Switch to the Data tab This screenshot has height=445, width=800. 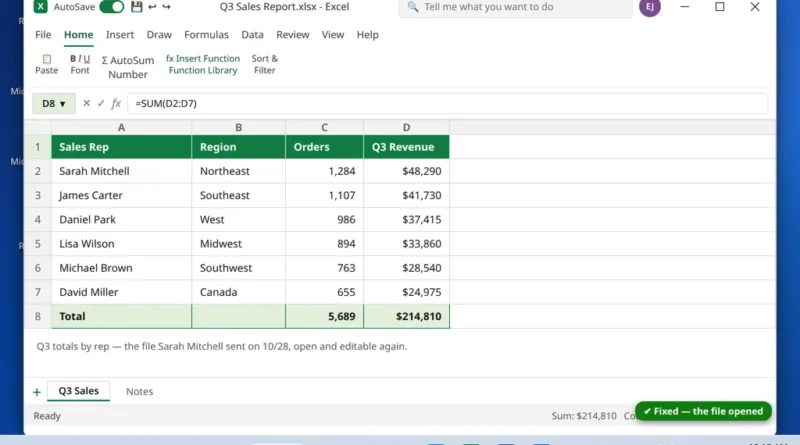point(253,35)
